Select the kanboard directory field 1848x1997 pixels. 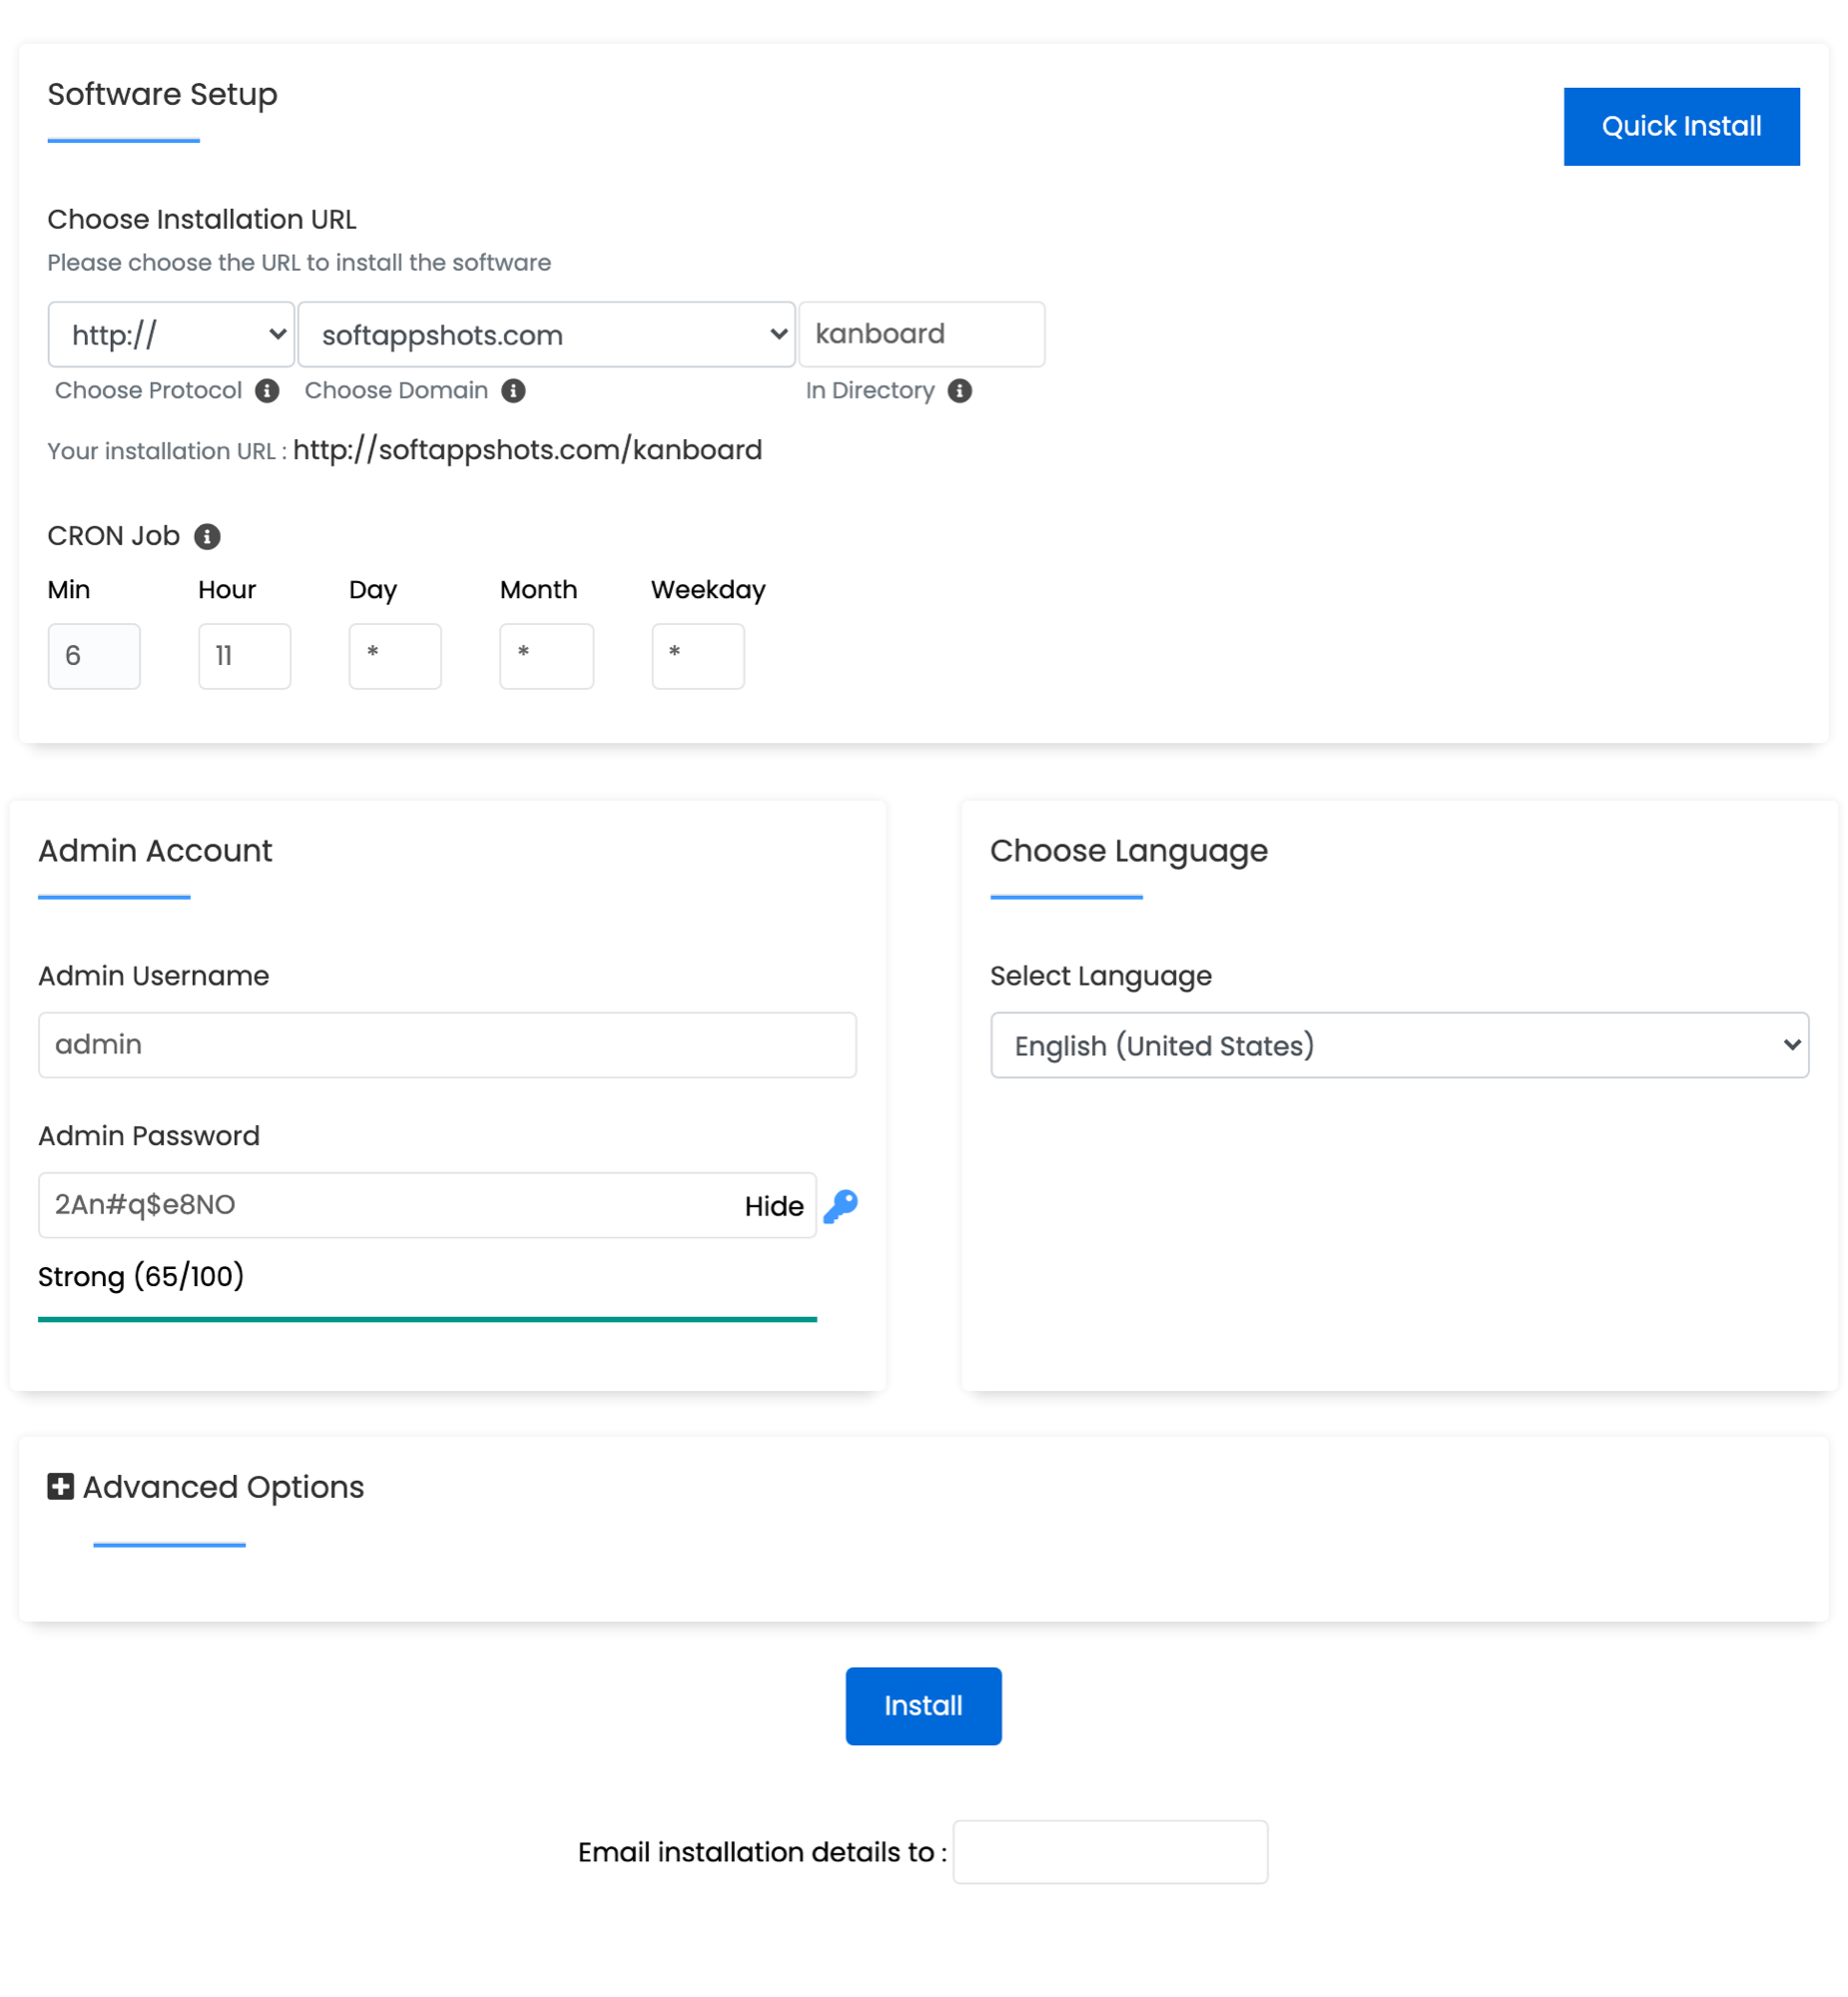click(921, 334)
